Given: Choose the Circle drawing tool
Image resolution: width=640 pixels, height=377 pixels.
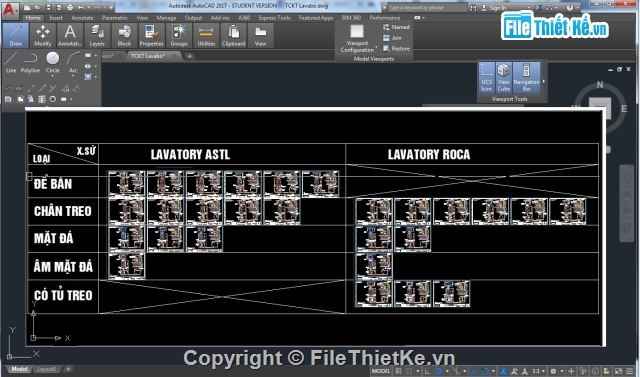Looking at the screenshot, I should (x=53, y=62).
